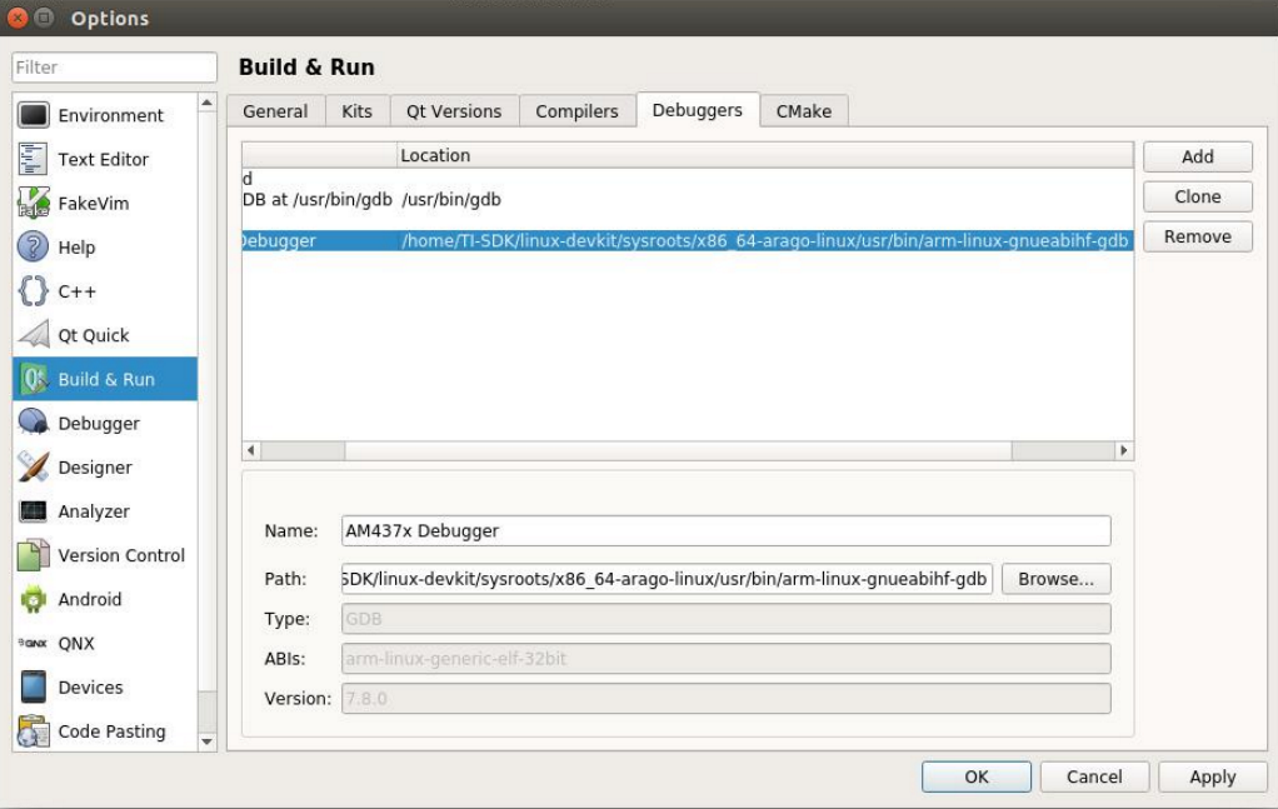Screen dimensions: 1278x809
Task: Clone the selected debugger
Action: (x=1196, y=196)
